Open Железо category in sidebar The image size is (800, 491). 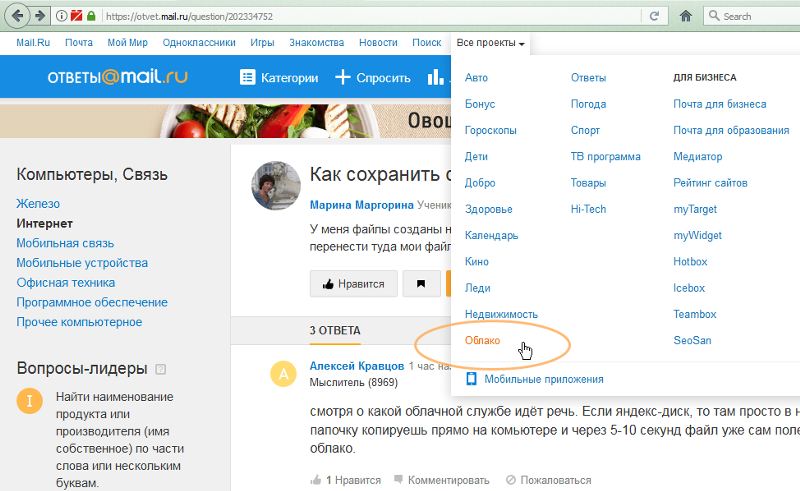[x=38, y=204]
